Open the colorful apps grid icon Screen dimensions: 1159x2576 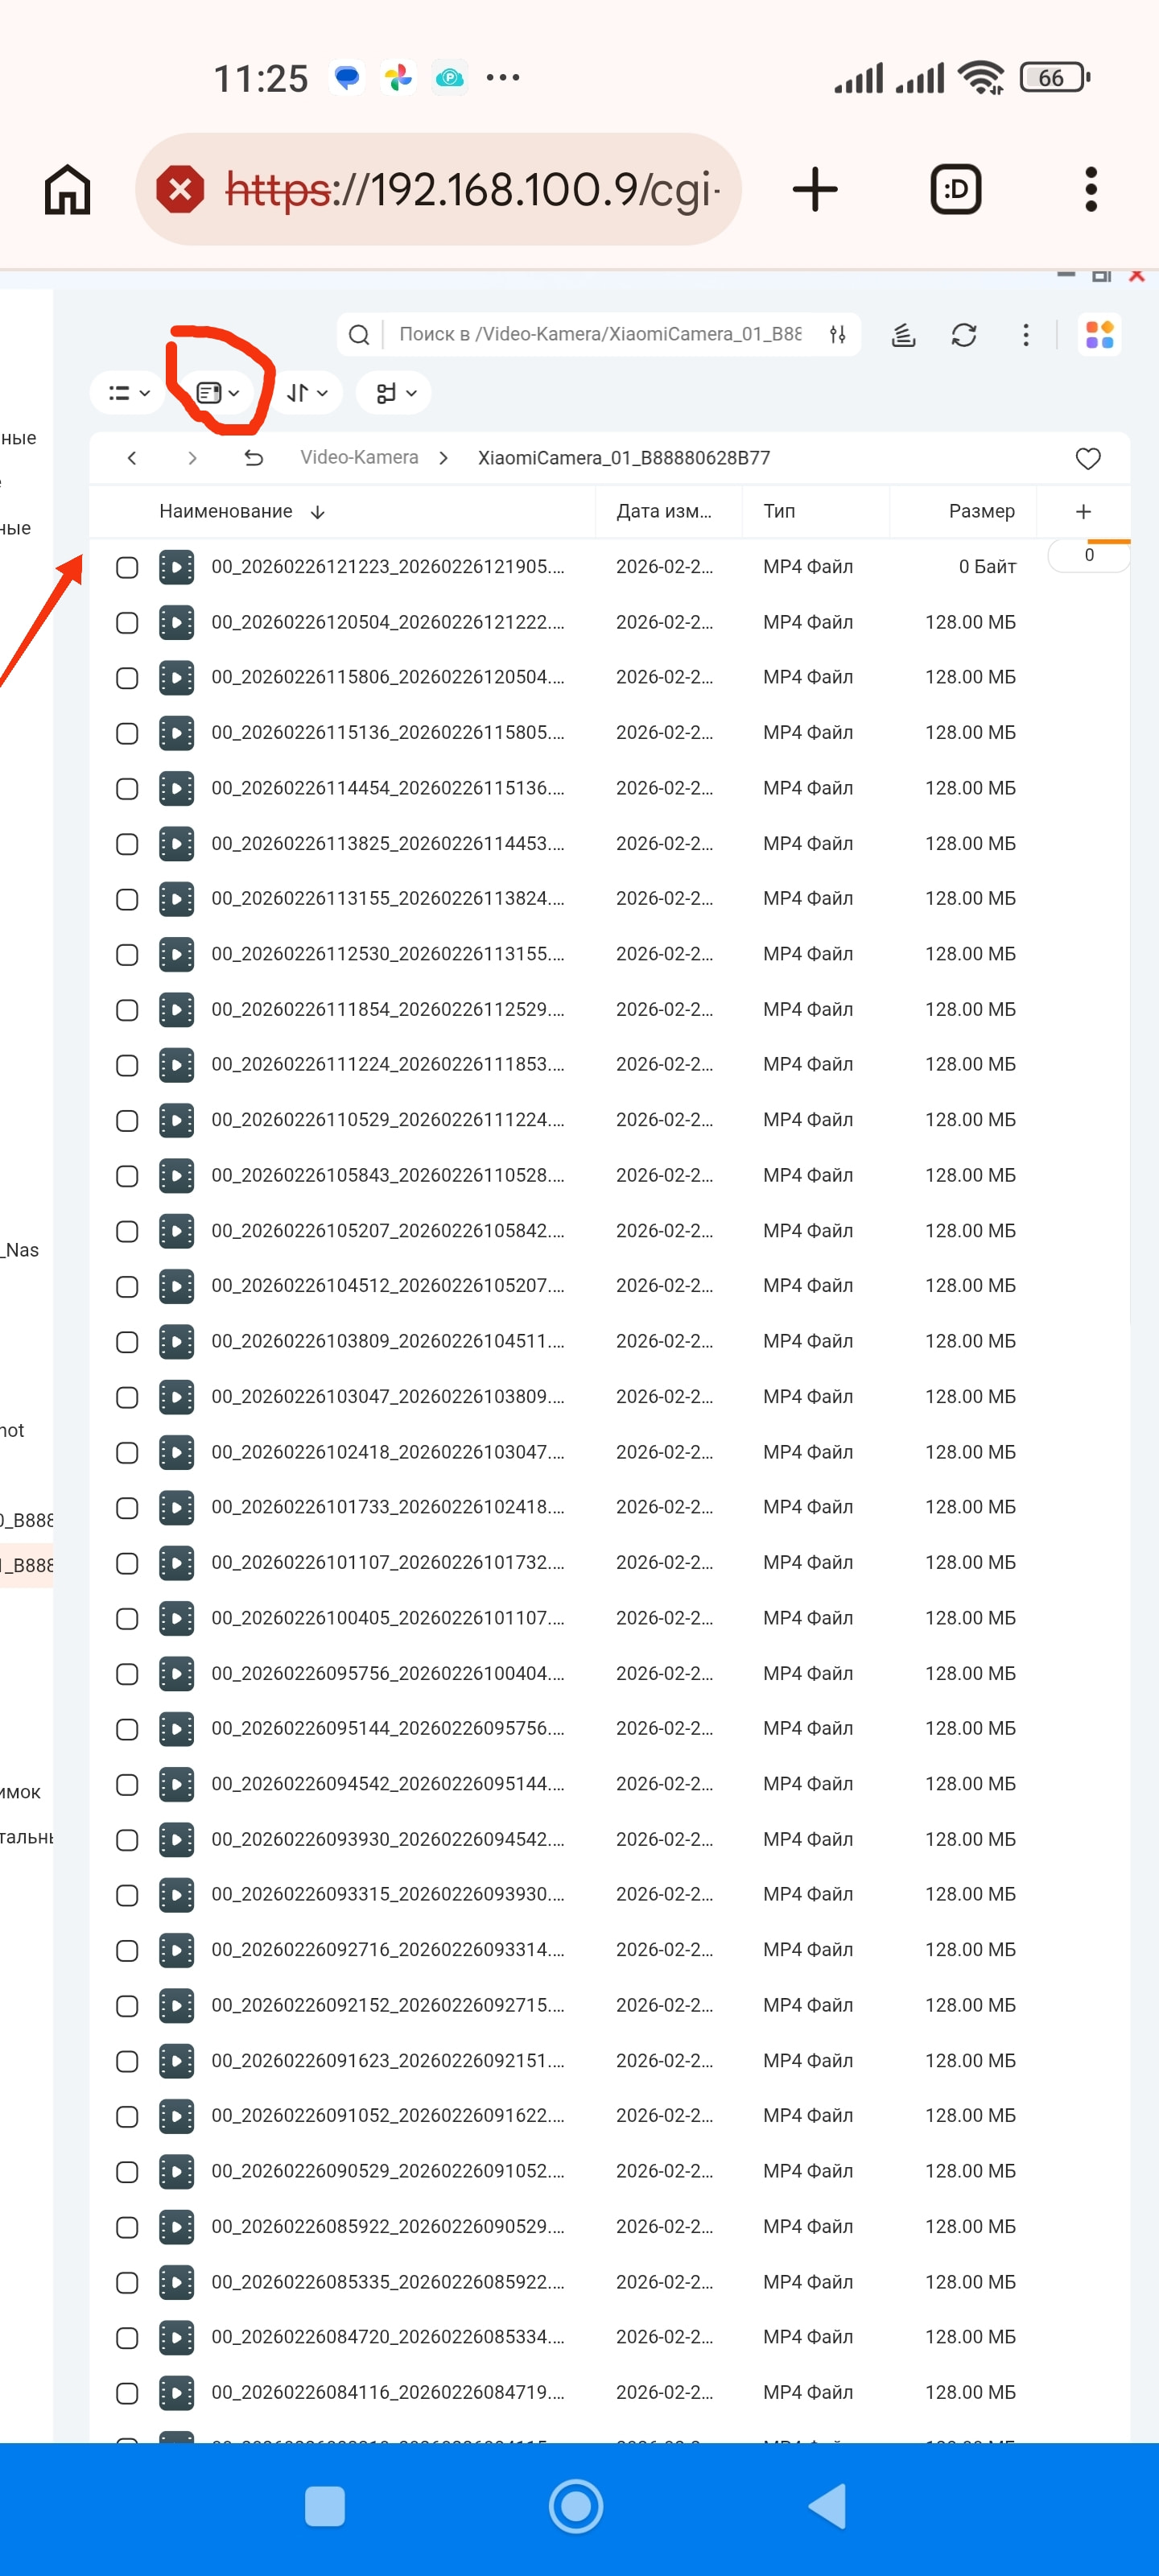1099,335
